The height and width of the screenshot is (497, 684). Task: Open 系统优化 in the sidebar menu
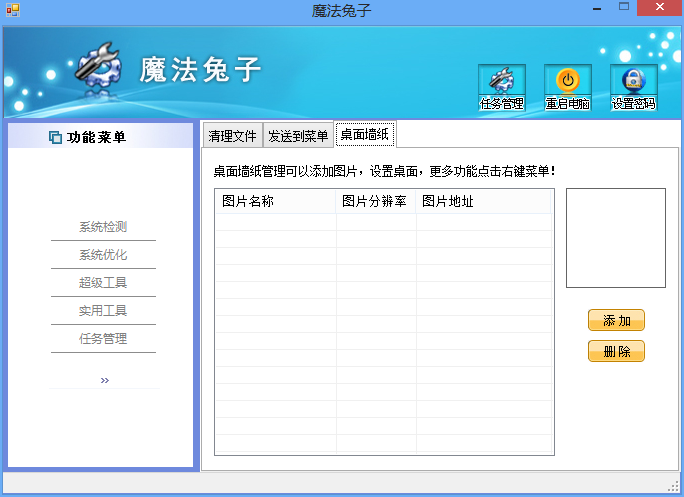[x=103, y=255]
